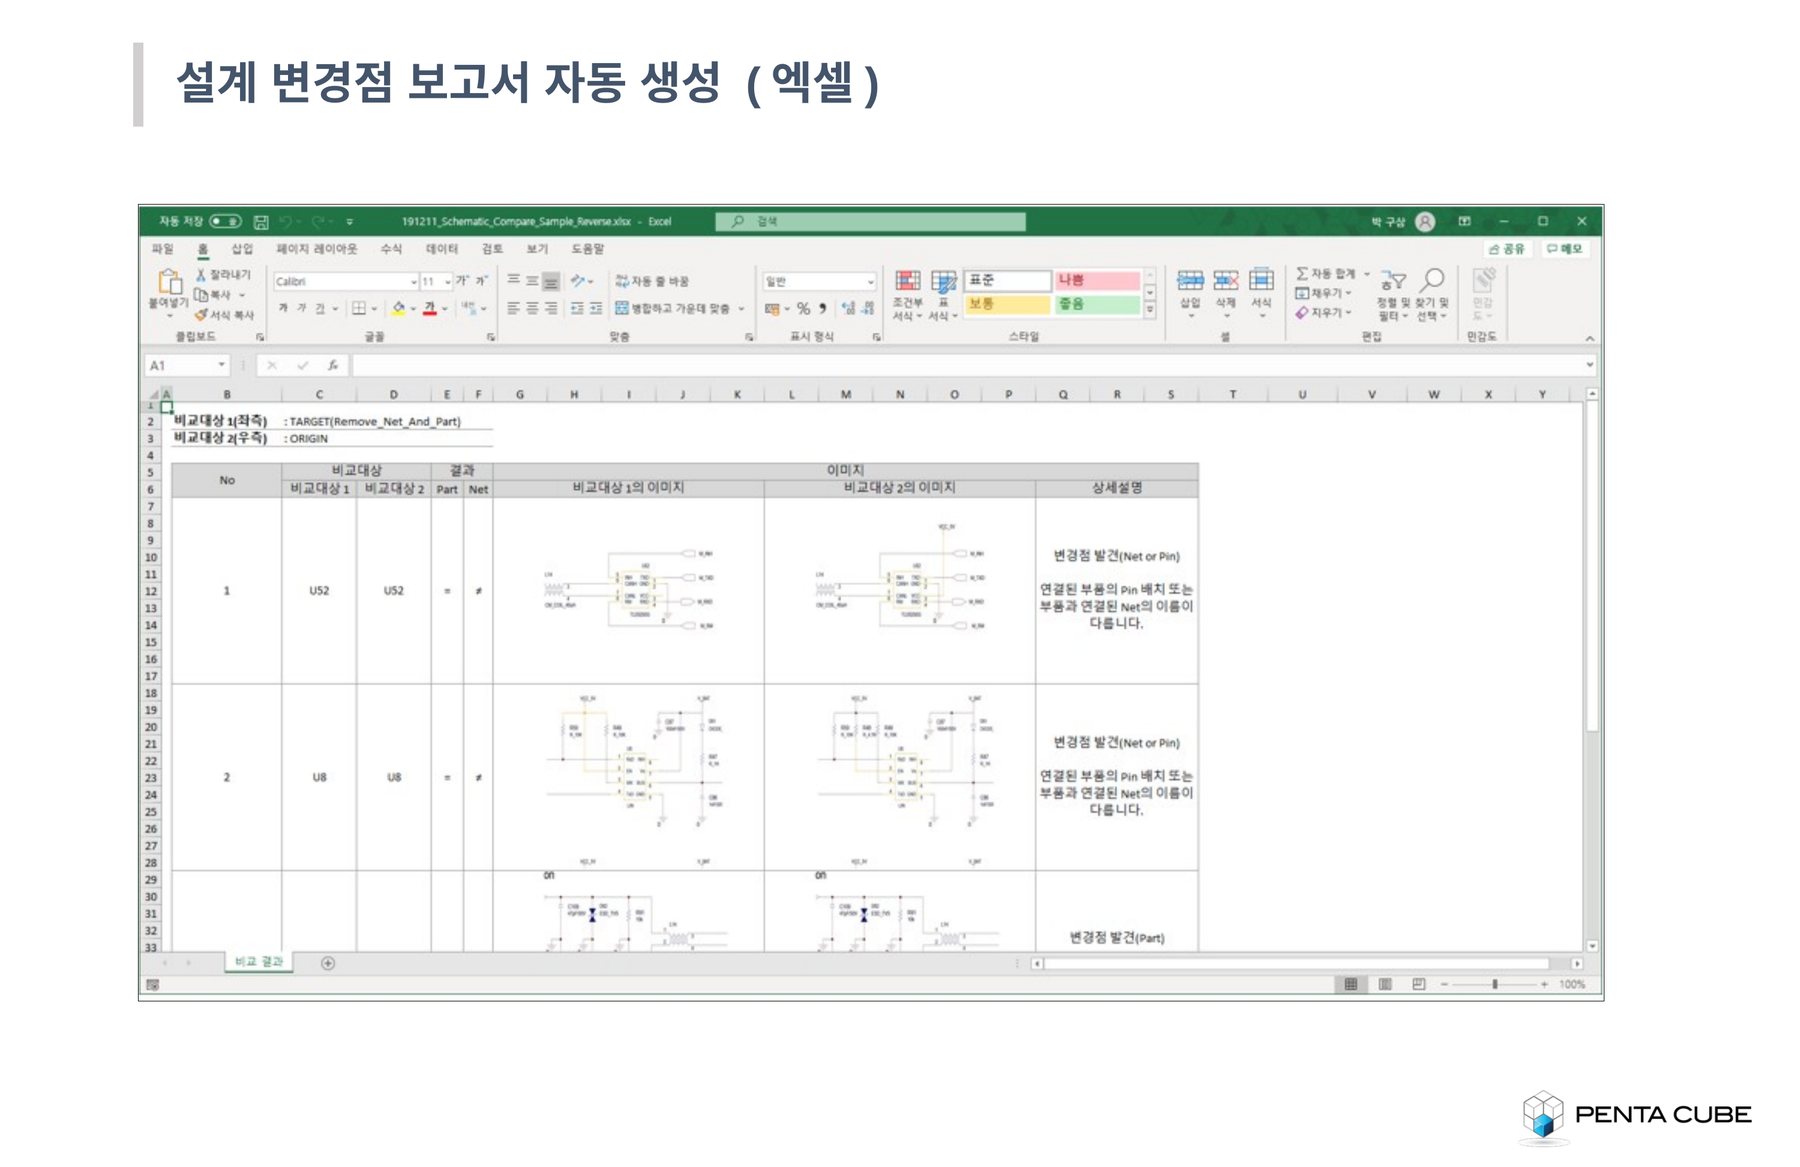The image size is (1800, 1167).
Task: Open the Calibri font name dropdown
Action: pyautogui.click(x=413, y=282)
